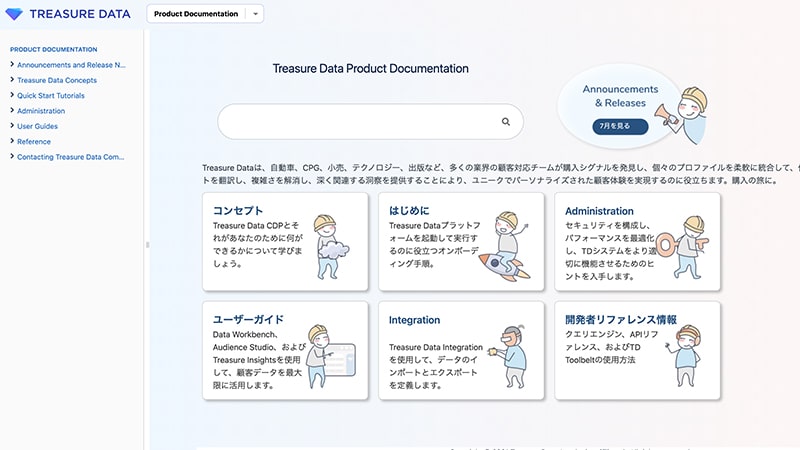Expand the Reference sidebar chevron
Screen dimensions: 800x450
point(12,141)
